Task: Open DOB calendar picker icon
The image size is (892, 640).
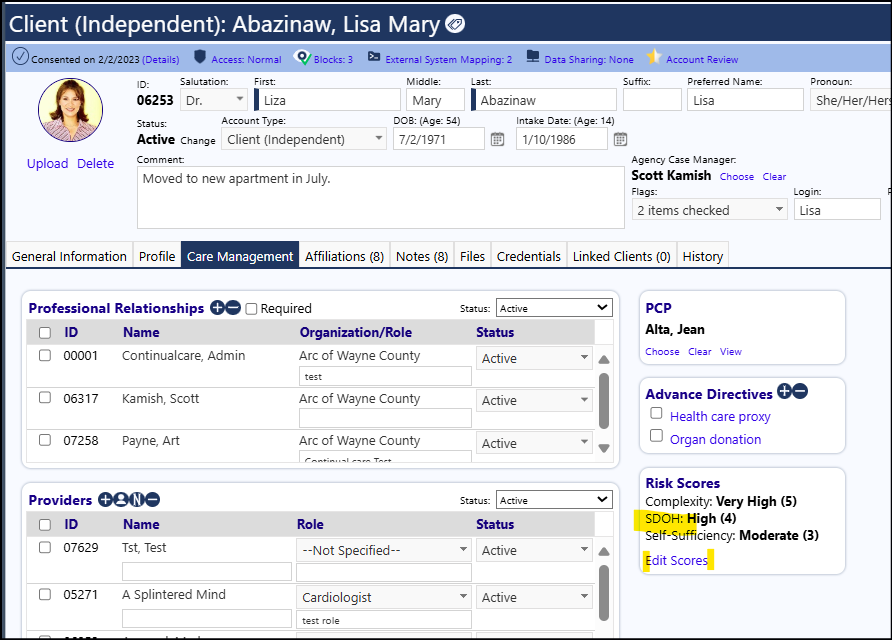Action: [x=497, y=139]
